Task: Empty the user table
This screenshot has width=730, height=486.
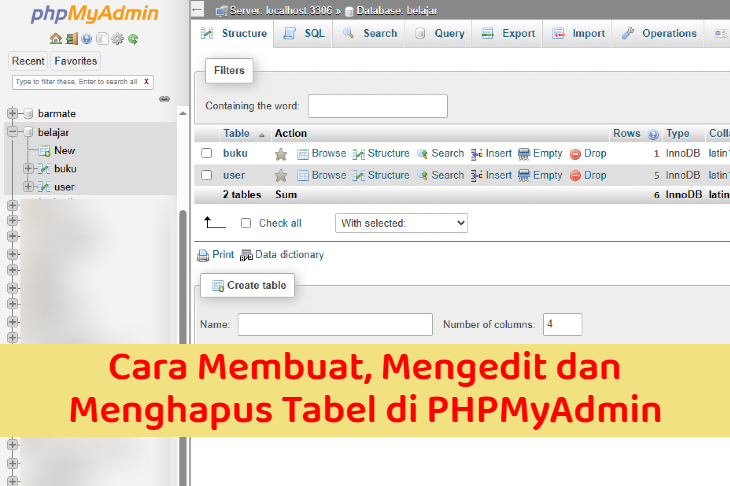Action: coord(540,176)
